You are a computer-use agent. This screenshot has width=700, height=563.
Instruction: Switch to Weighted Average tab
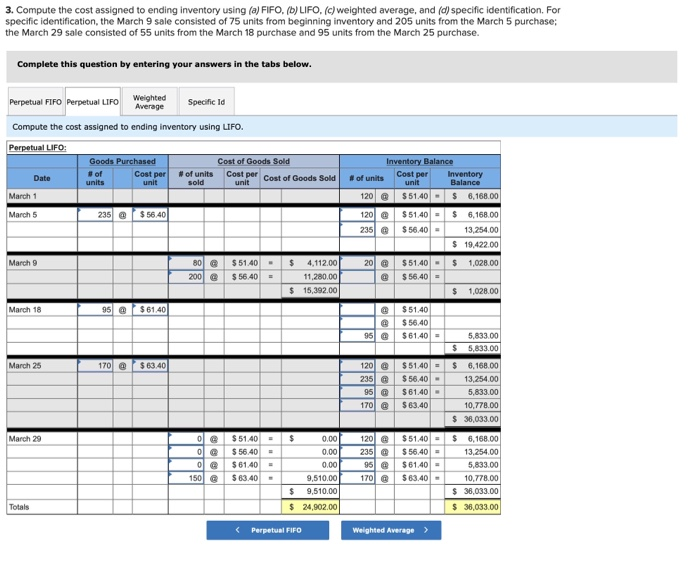[x=150, y=102]
